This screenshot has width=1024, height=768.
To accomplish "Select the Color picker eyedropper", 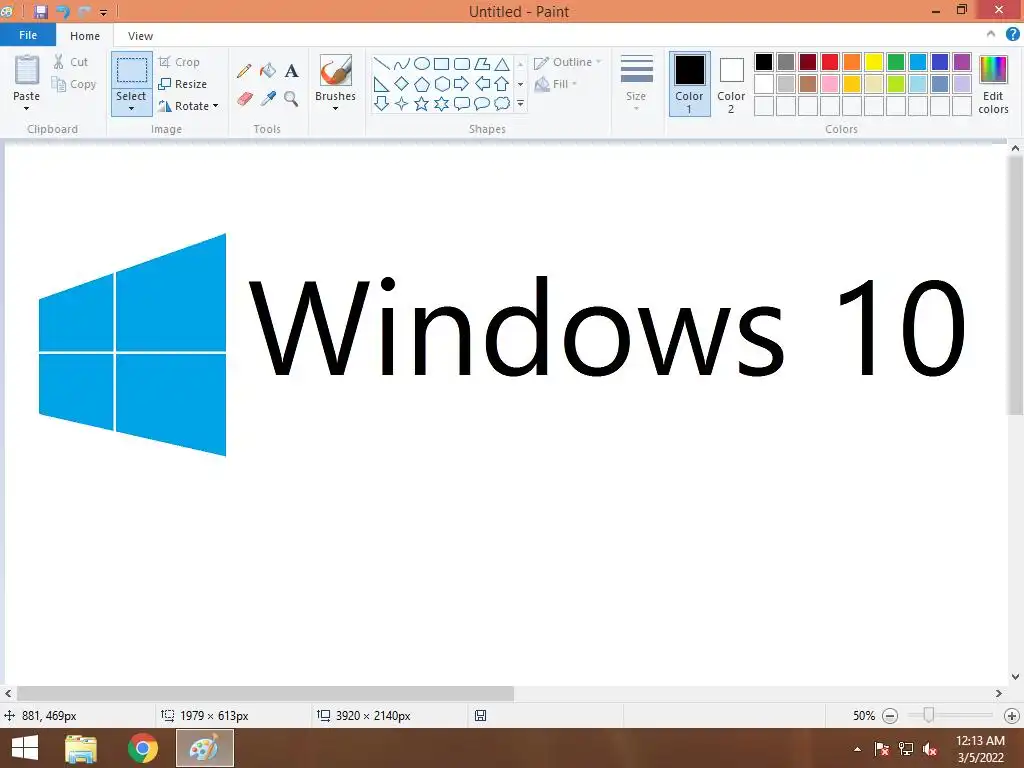I will pyautogui.click(x=268, y=99).
